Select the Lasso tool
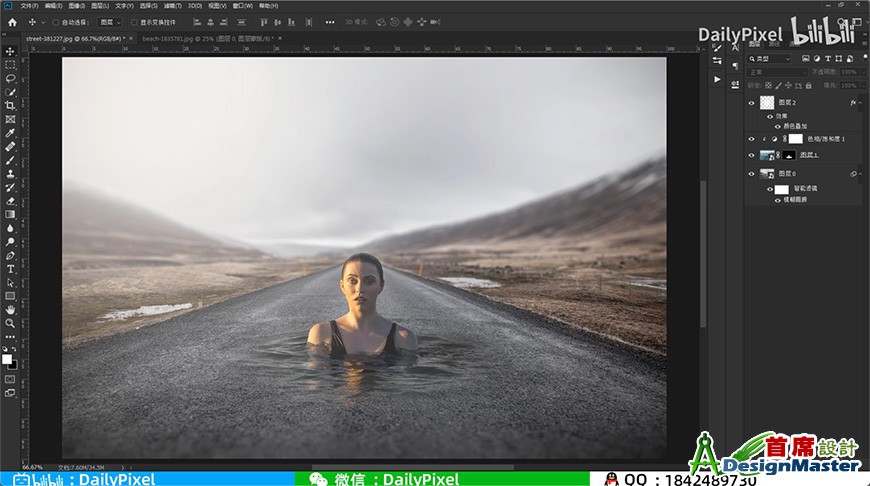Image resolution: width=870 pixels, height=486 pixels. click(x=10, y=78)
